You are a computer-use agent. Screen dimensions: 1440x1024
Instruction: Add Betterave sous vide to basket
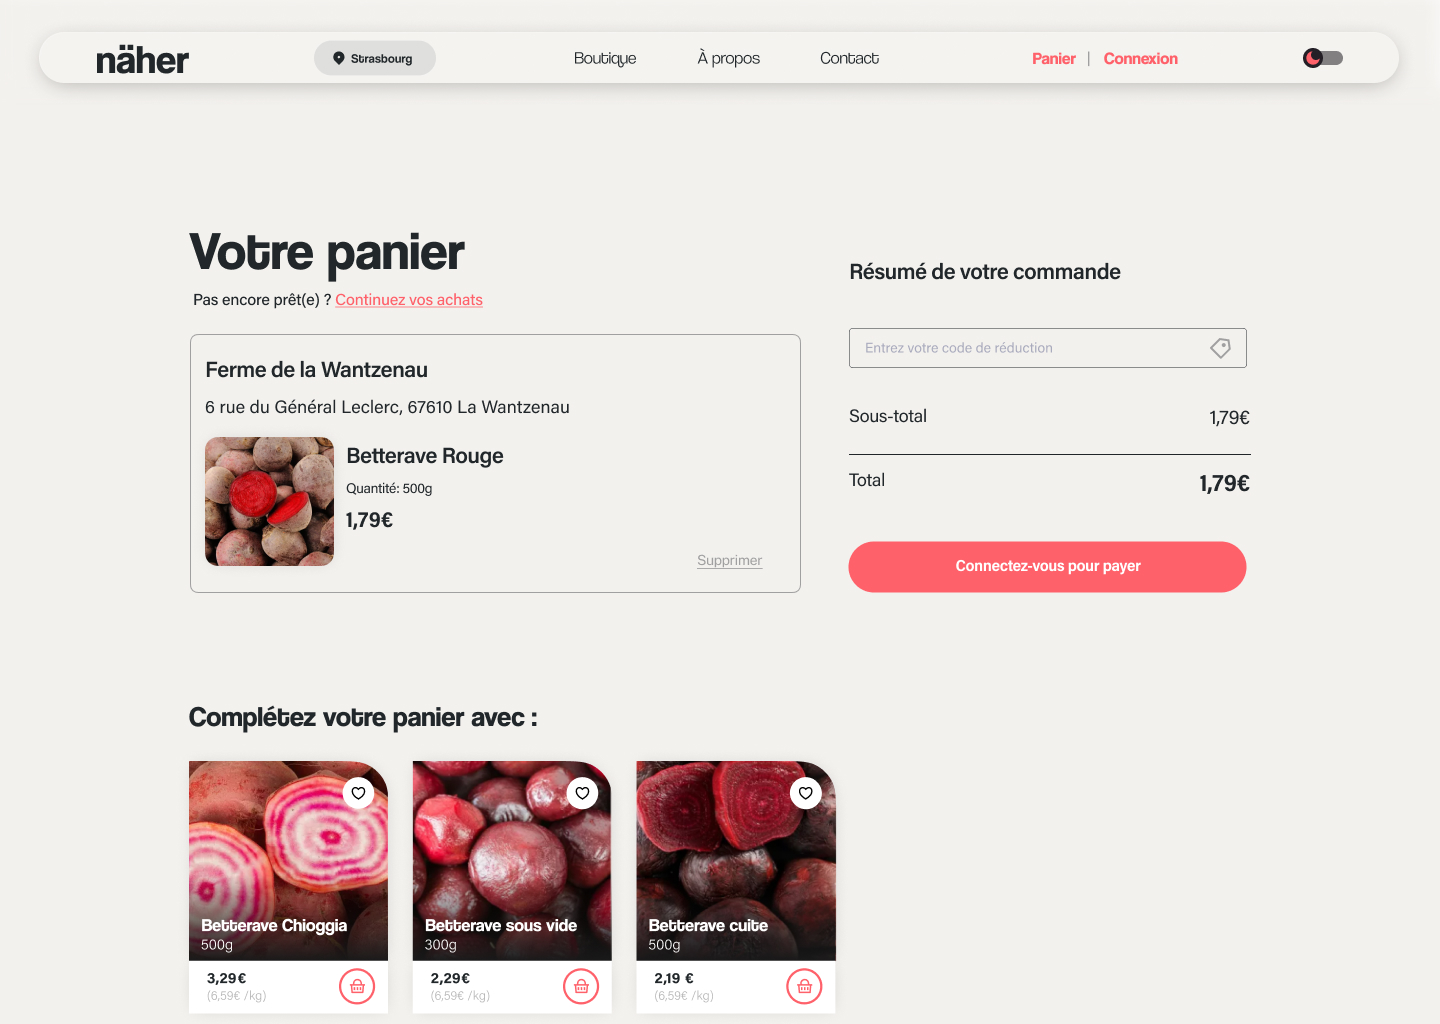click(581, 987)
